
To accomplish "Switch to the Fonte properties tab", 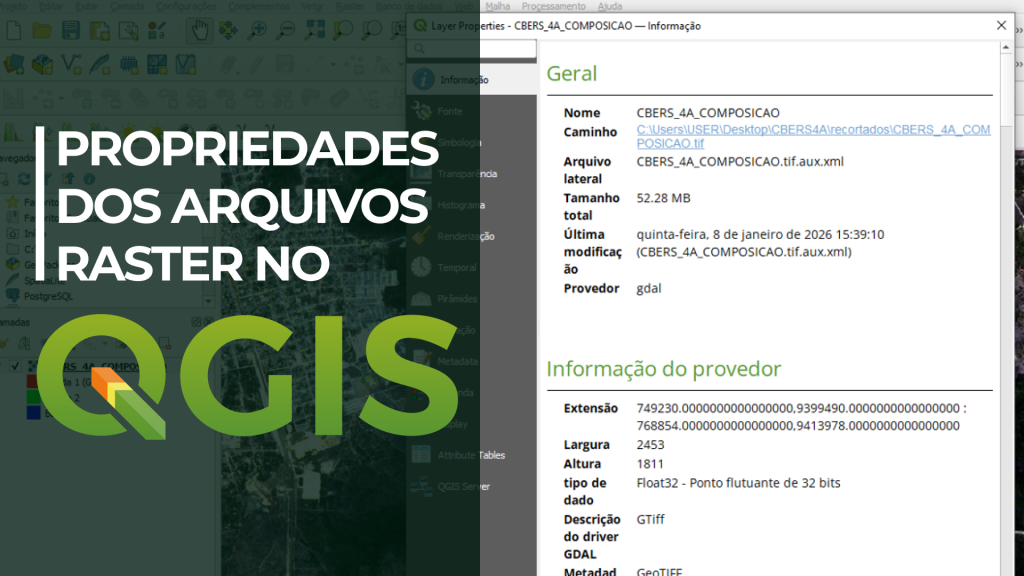I will (449, 111).
